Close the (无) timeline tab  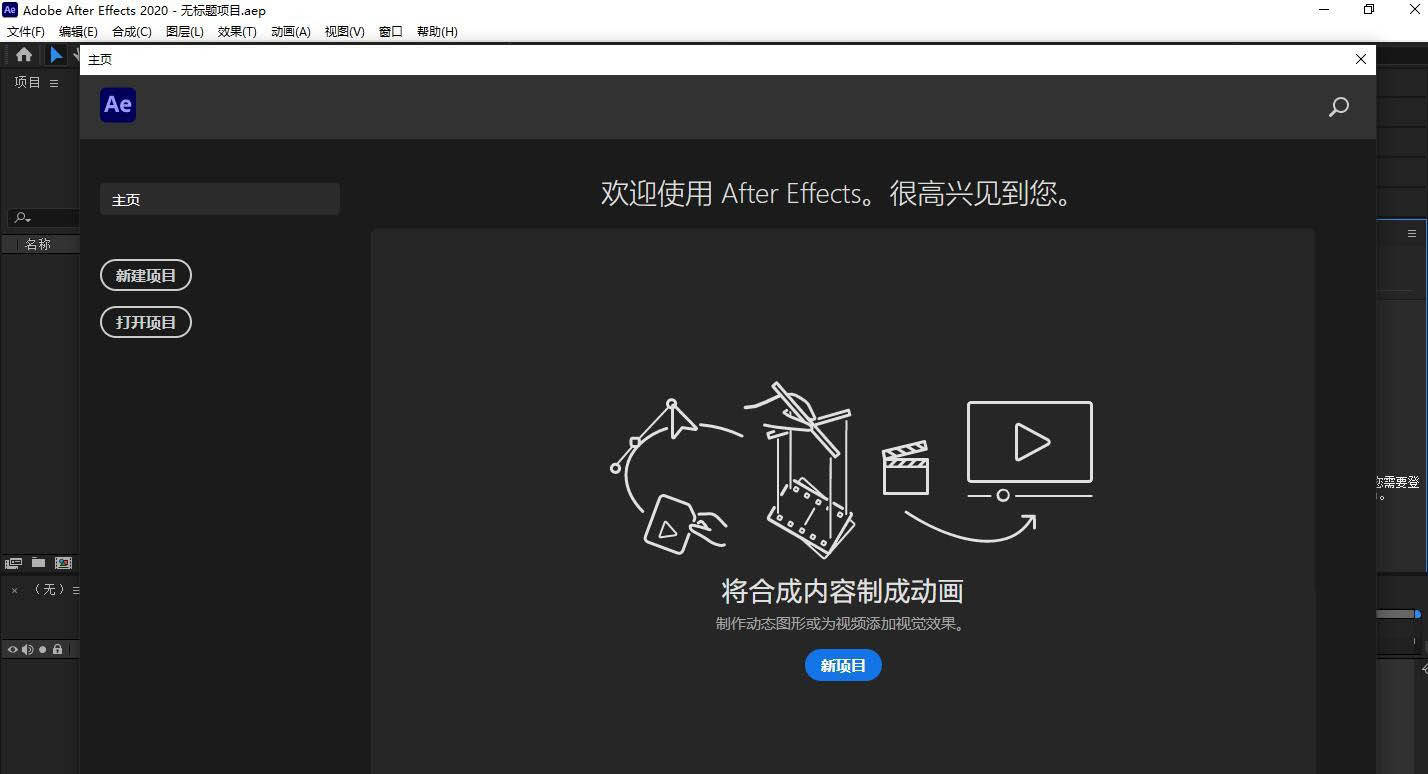coord(14,590)
